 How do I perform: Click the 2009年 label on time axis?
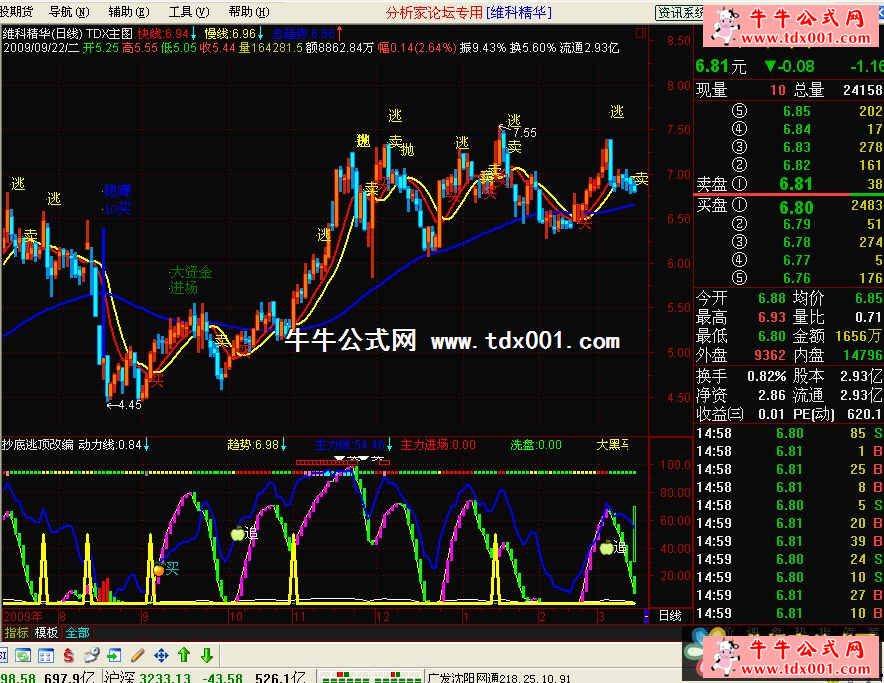tap(23, 616)
